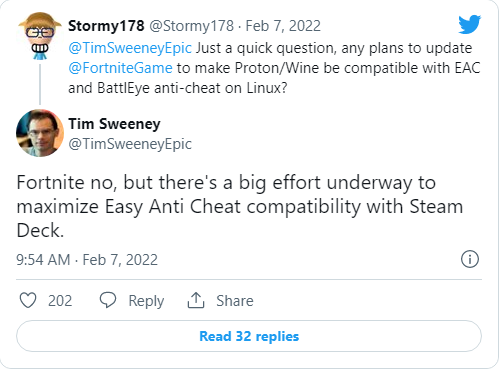Image resolution: width=499 pixels, height=369 pixels.
Task: Like the tweet with the heart icon
Action: (x=28, y=300)
